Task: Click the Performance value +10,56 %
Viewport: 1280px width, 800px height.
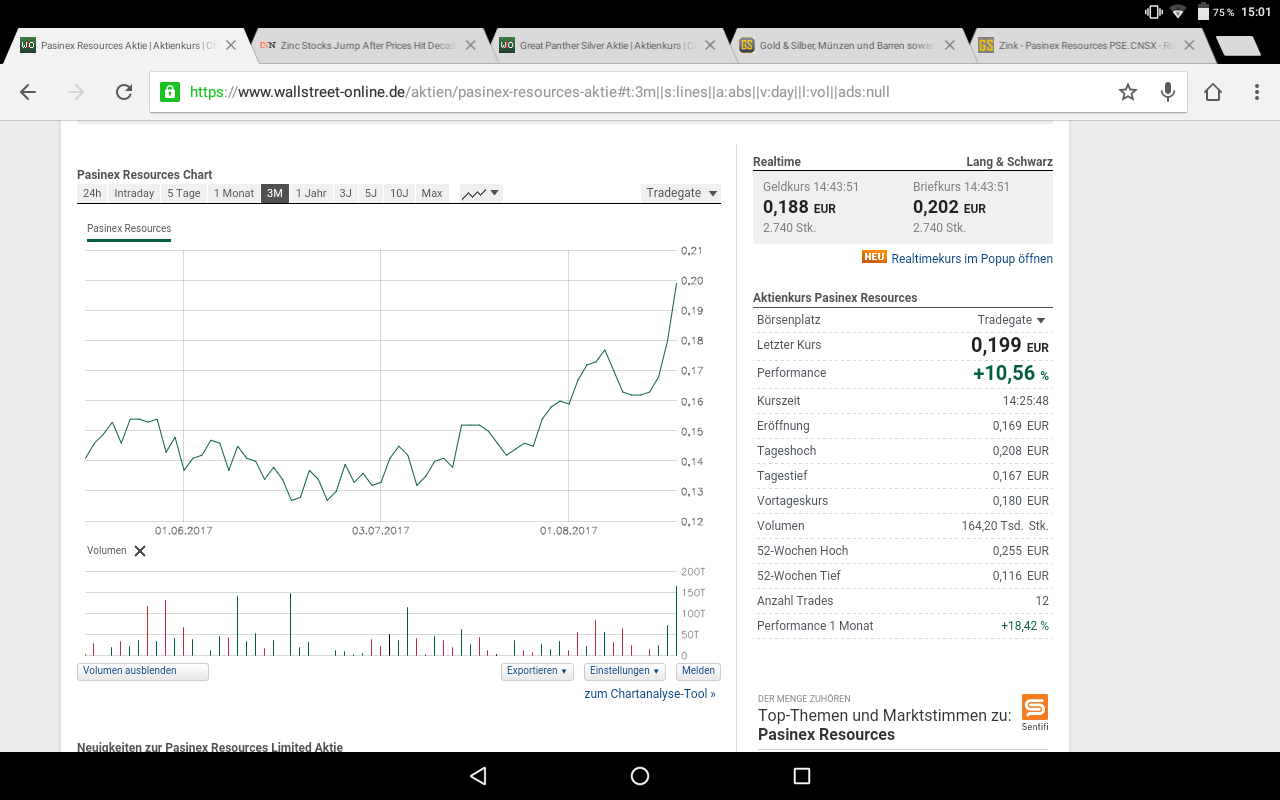Action: [x=1011, y=373]
